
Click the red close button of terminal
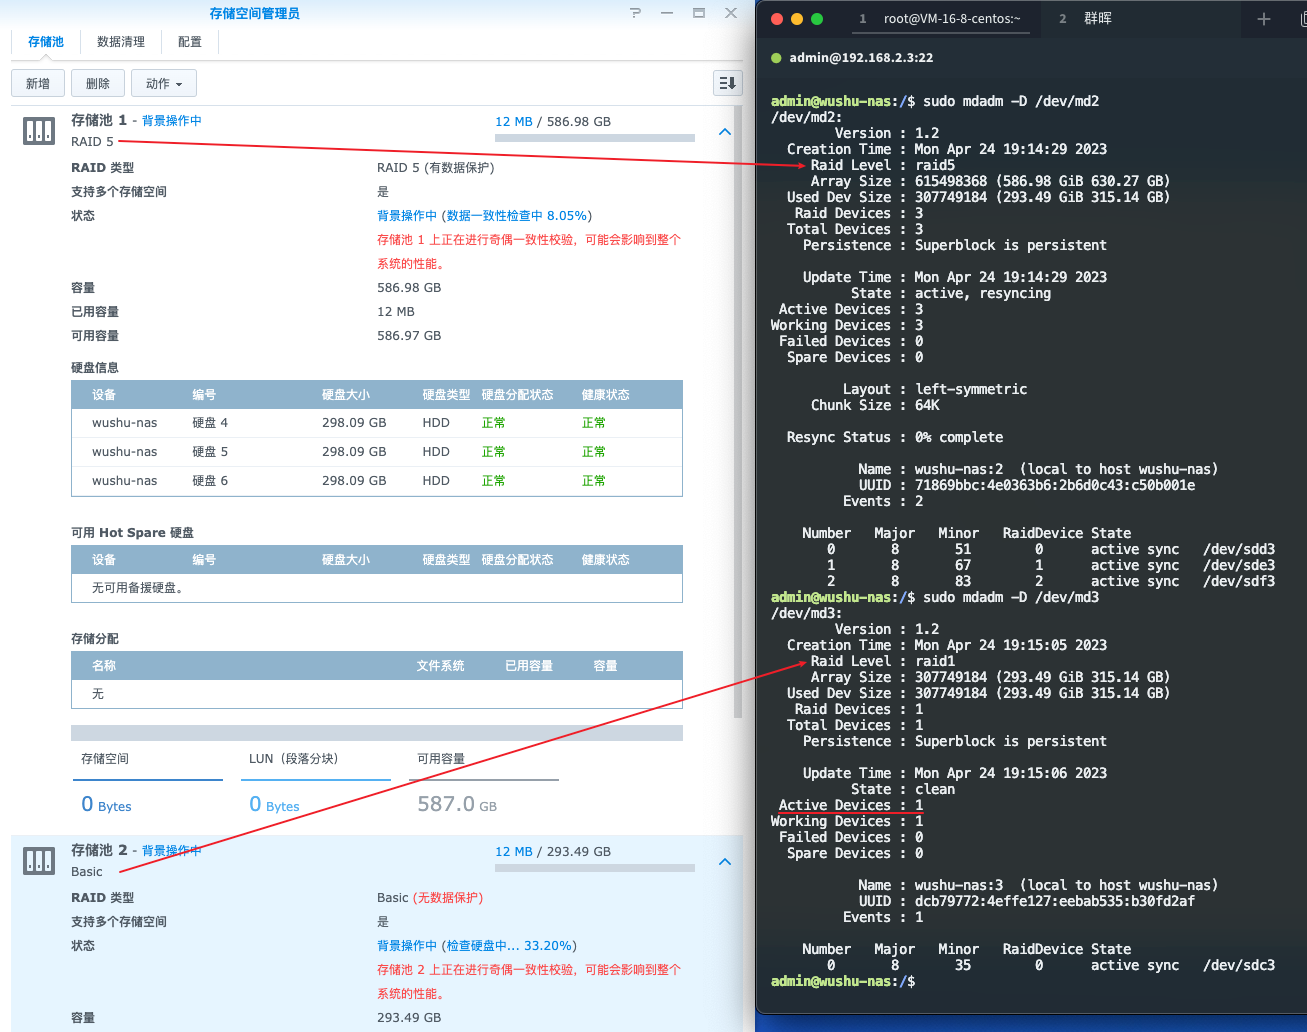click(x=777, y=19)
